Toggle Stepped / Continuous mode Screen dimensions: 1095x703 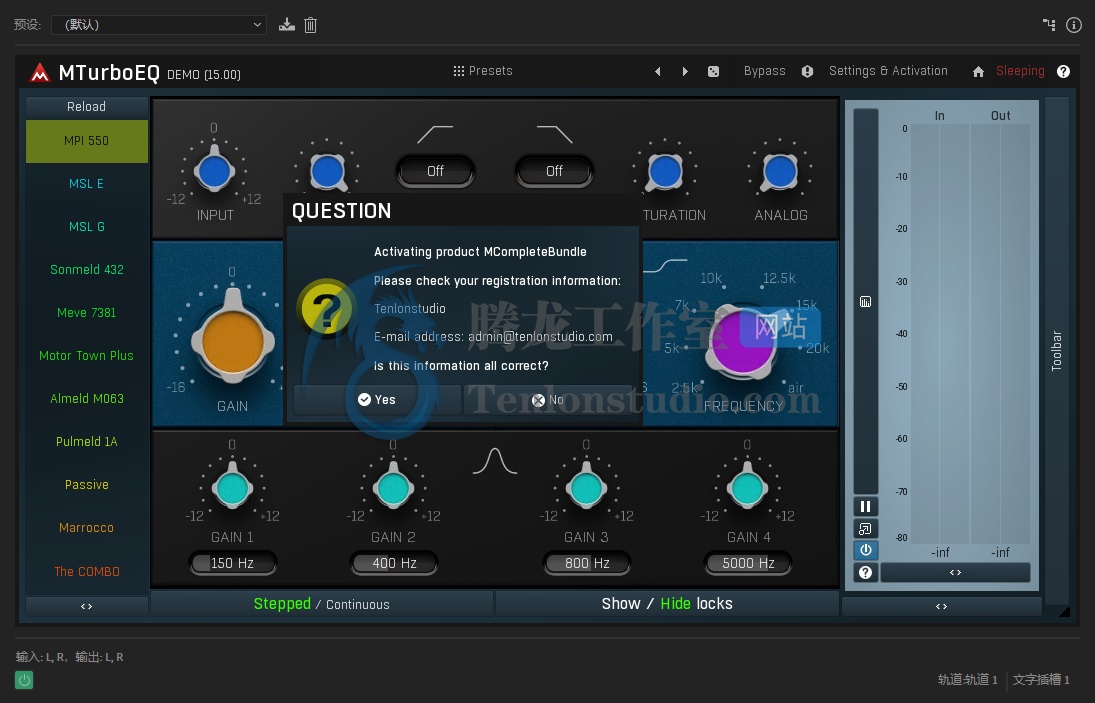click(322, 604)
